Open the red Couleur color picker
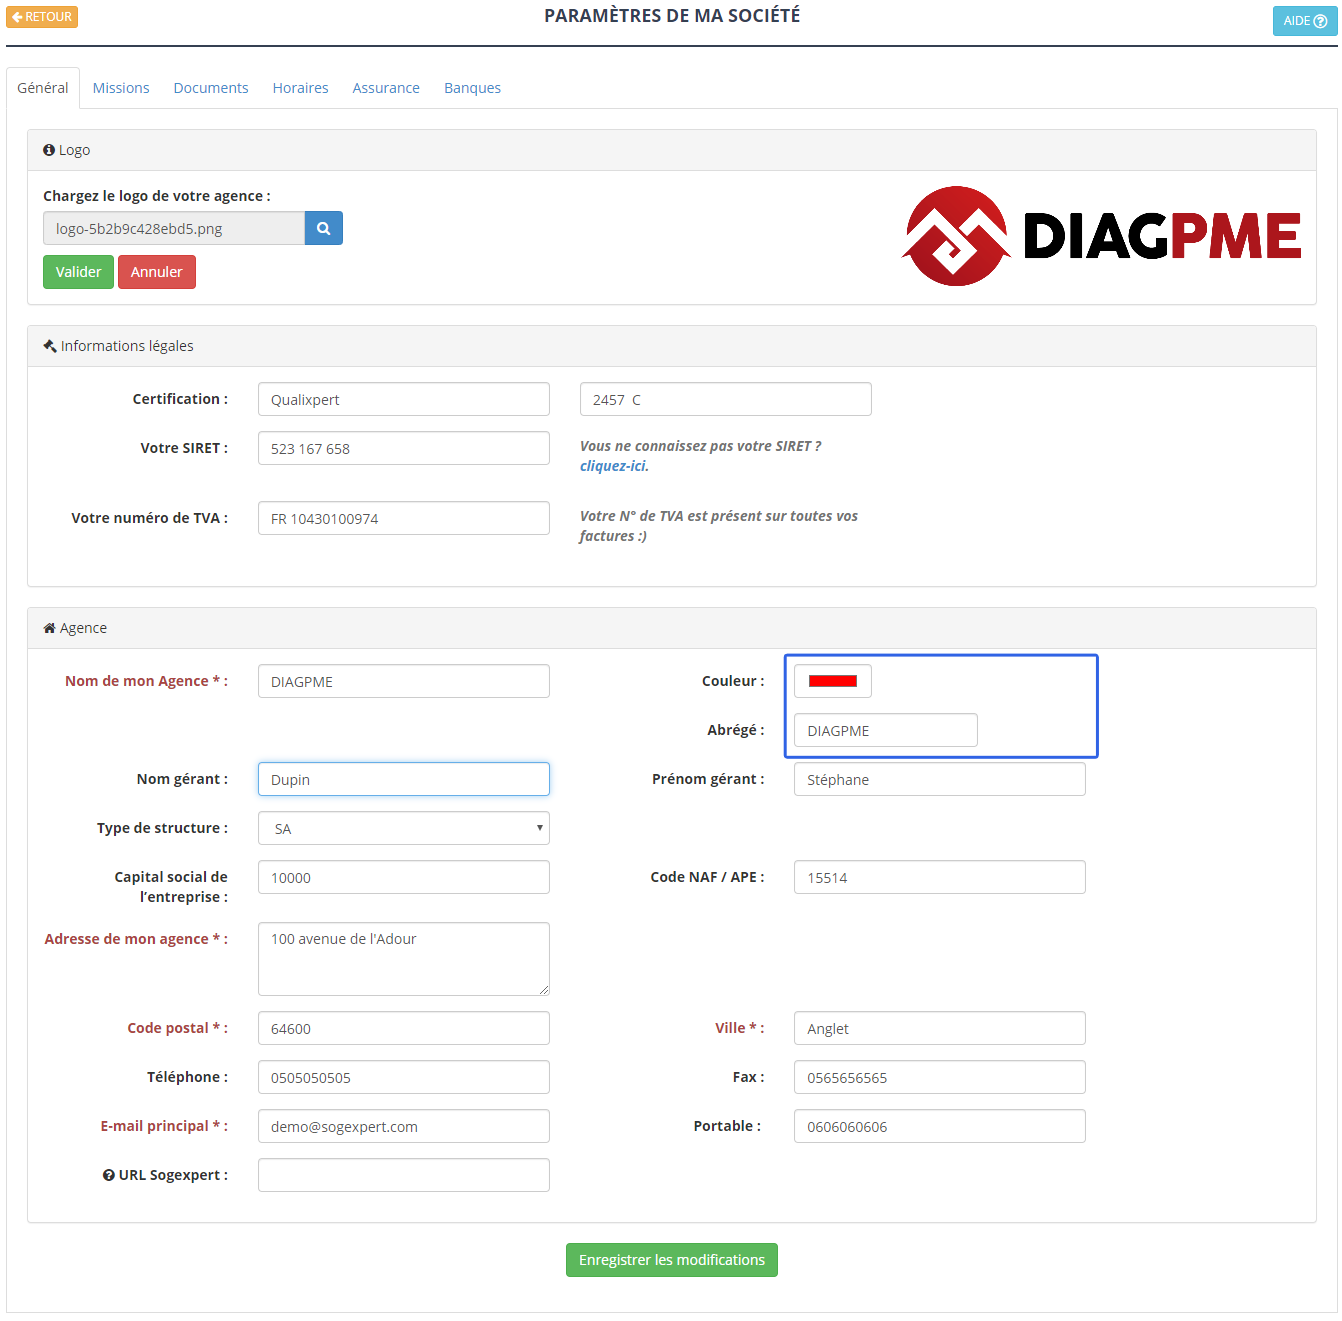Image resolution: width=1342 pixels, height=1321 pixels. coord(833,681)
